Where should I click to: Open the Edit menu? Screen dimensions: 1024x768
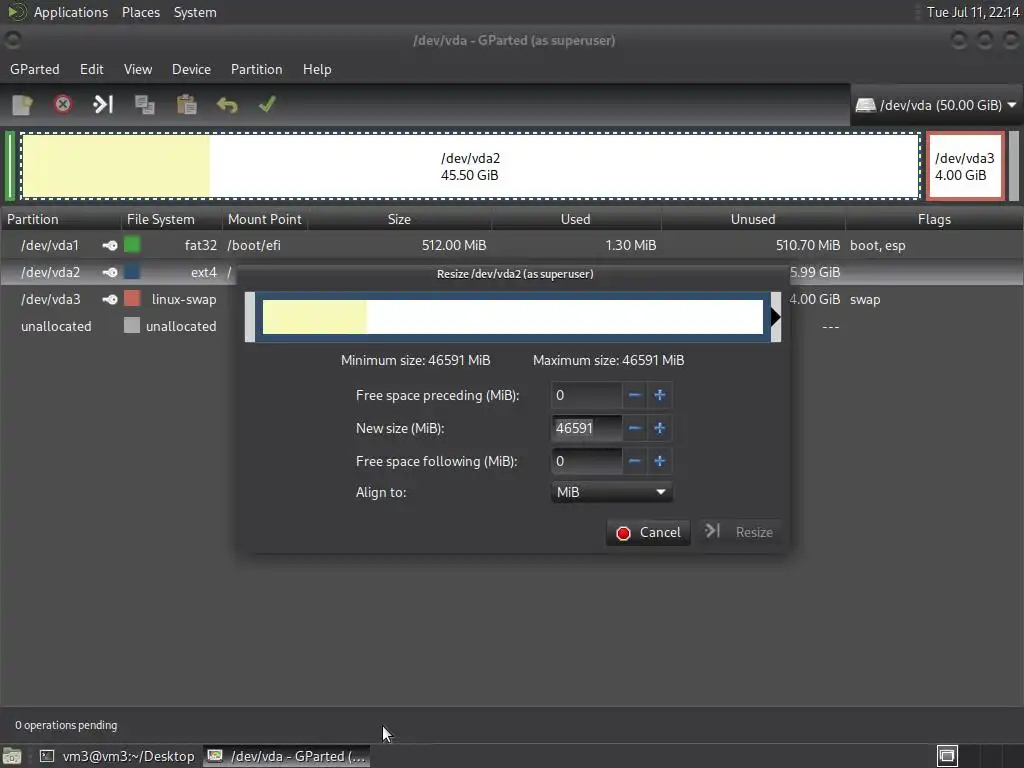(x=91, y=69)
